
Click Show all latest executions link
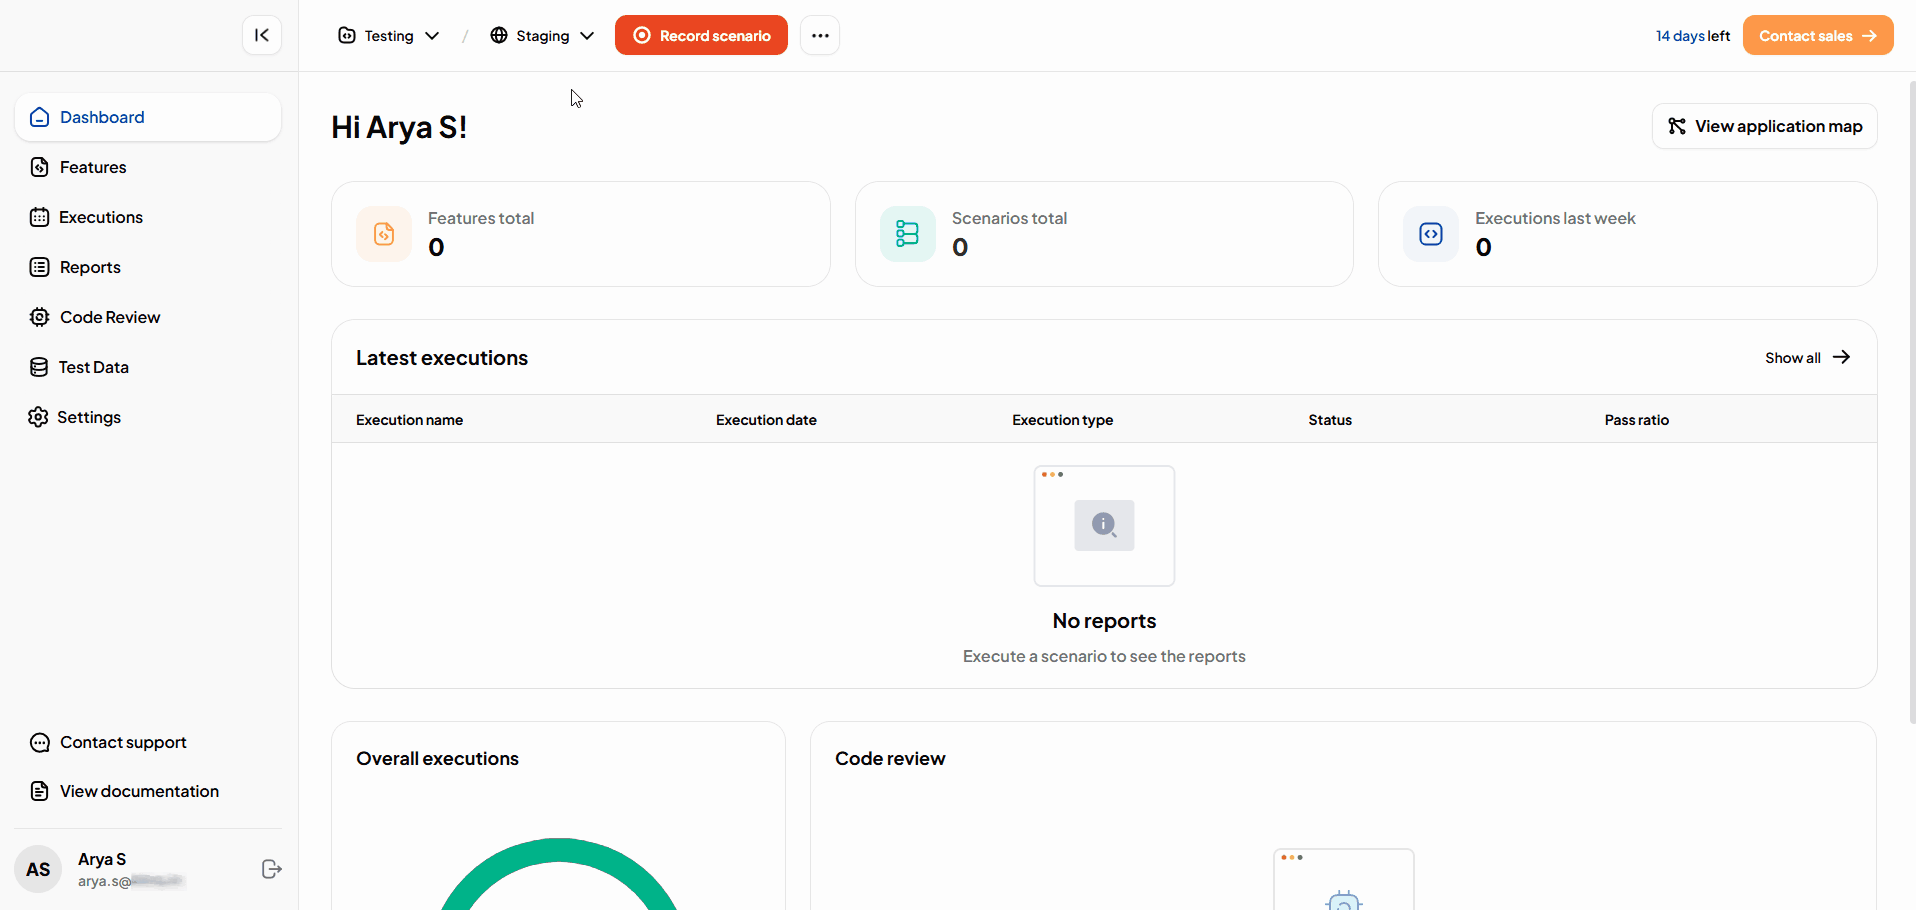[x=1807, y=358]
